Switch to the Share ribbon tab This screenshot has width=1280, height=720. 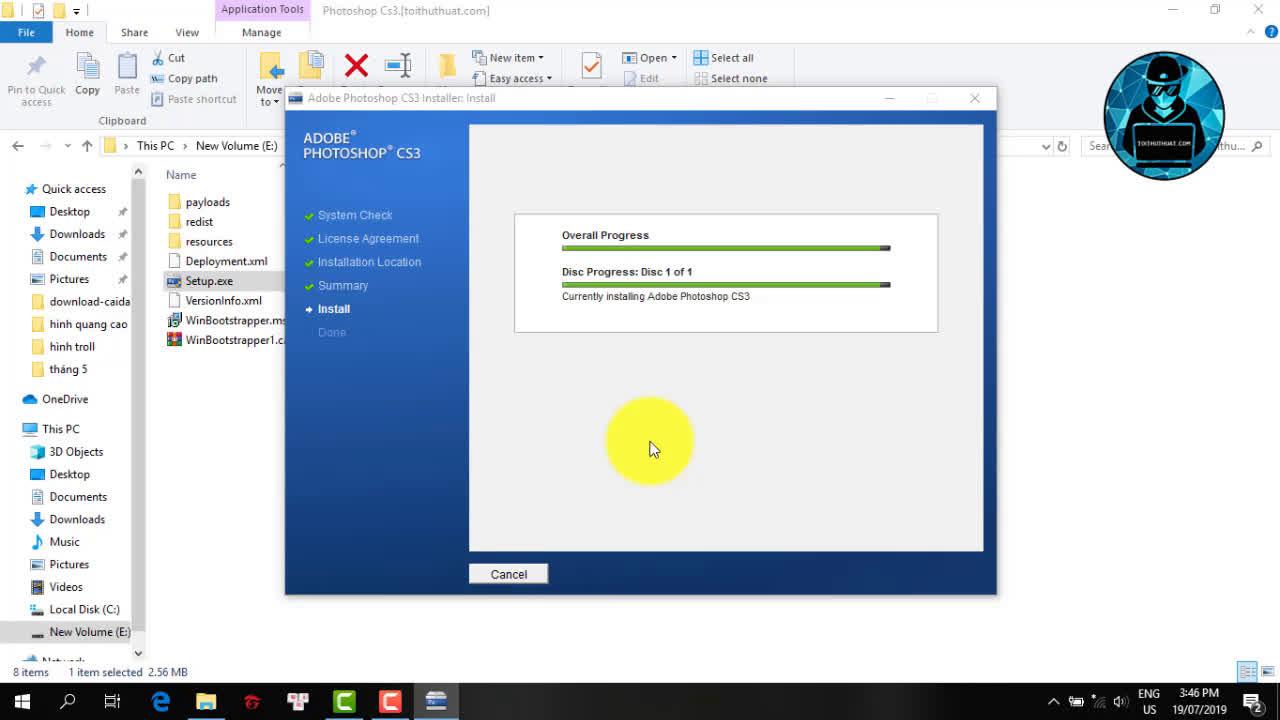click(134, 32)
